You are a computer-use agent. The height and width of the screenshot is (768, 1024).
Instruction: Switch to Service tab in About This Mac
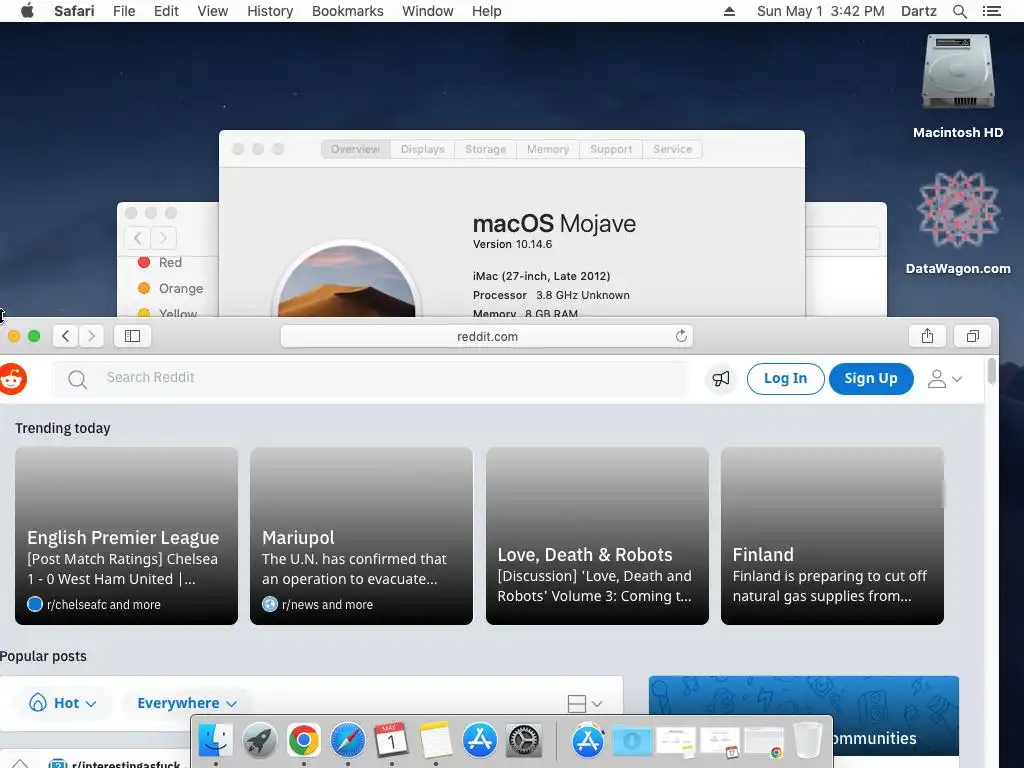coord(672,149)
